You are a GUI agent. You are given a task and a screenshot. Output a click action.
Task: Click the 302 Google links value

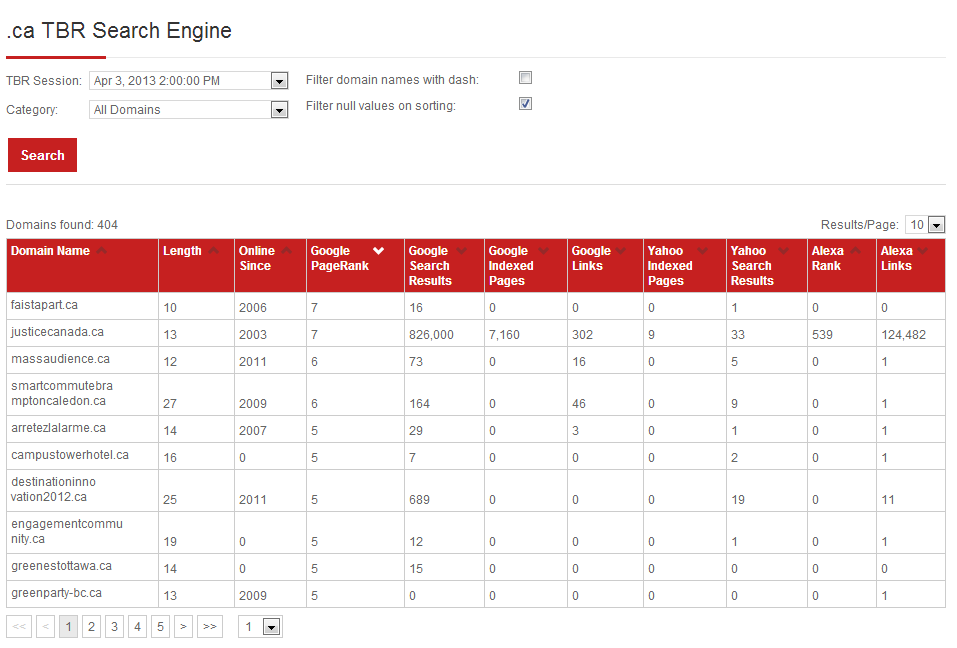coord(582,335)
